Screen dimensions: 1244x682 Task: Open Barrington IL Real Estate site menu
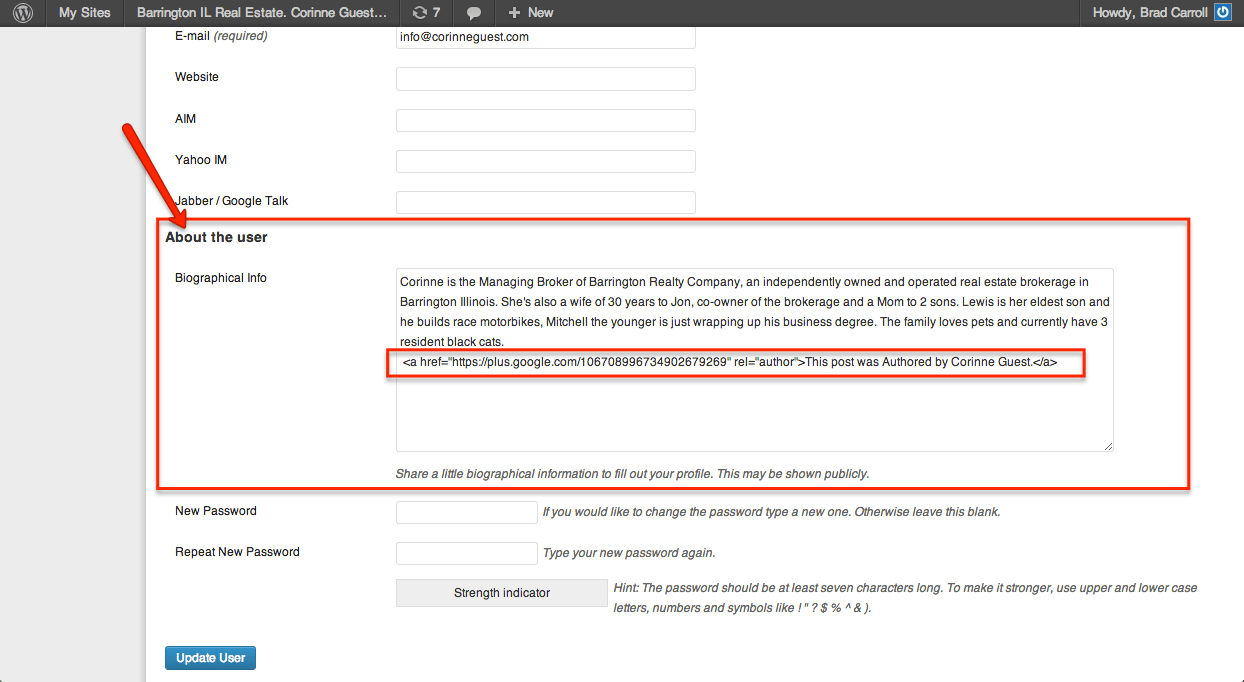(261, 13)
